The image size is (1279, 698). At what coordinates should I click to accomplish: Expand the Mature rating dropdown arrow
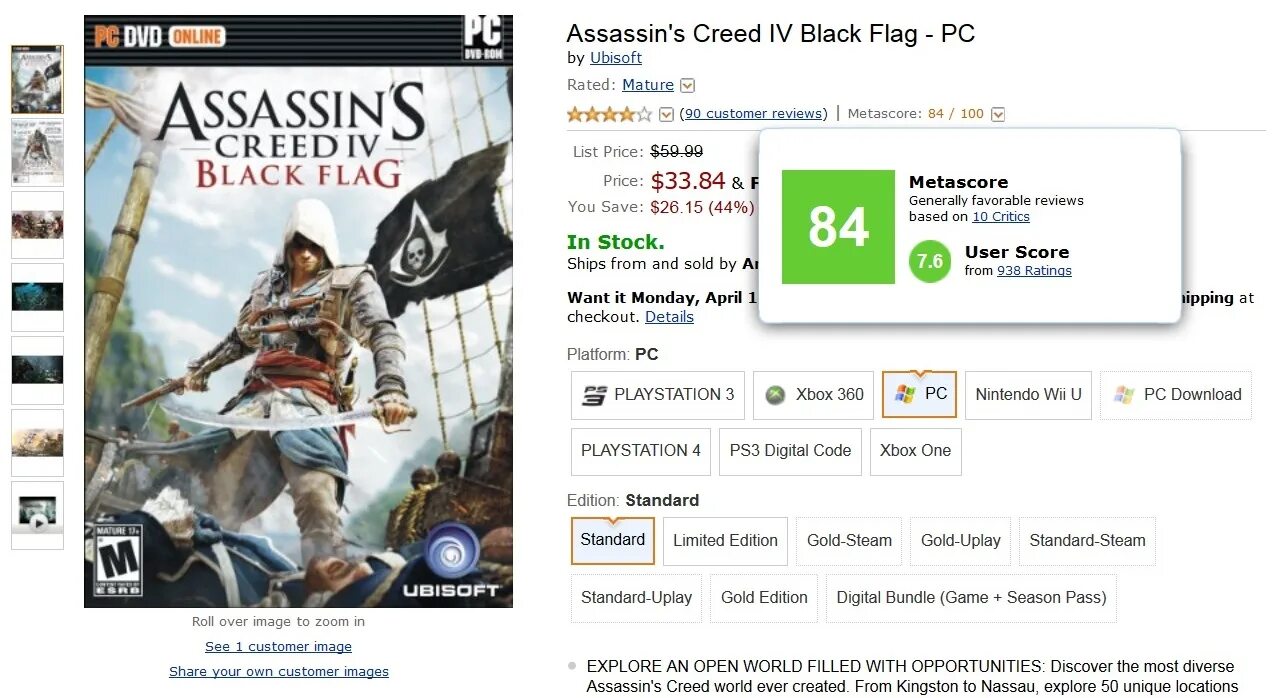tap(688, 86)
